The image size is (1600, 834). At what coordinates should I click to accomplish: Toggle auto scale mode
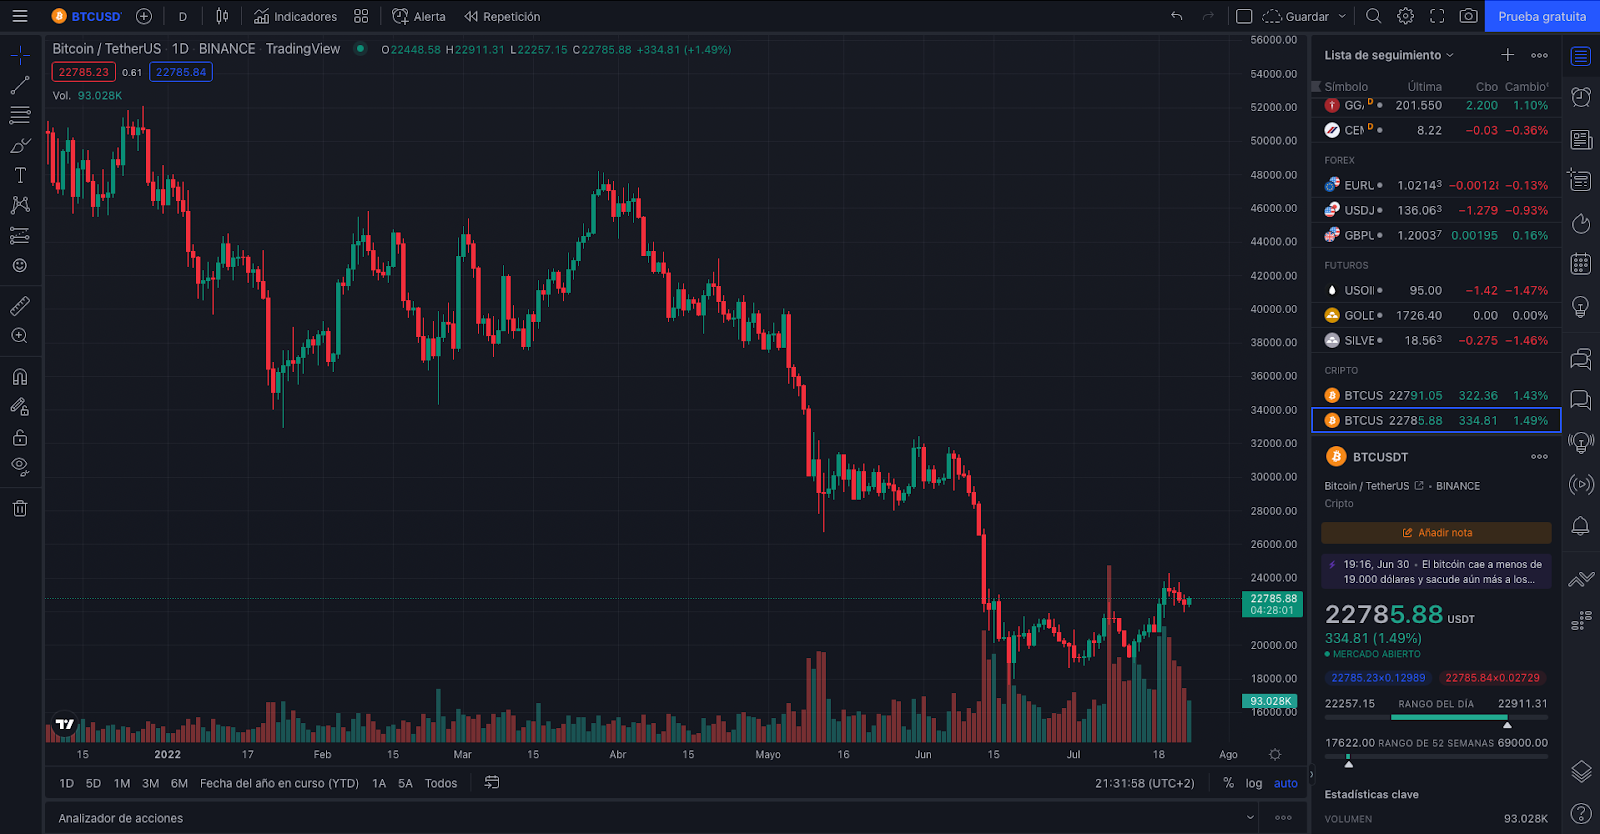pyautogui.click(x=1286, y=783)
